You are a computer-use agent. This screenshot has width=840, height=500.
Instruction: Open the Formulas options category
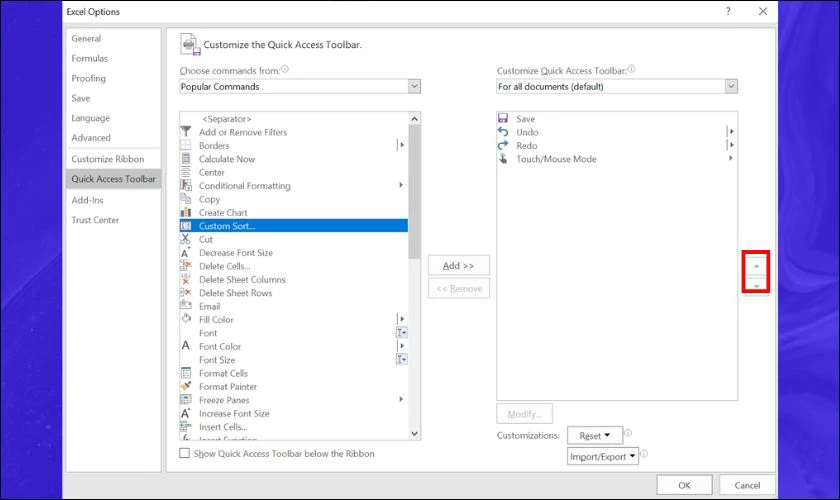point(89,58)
